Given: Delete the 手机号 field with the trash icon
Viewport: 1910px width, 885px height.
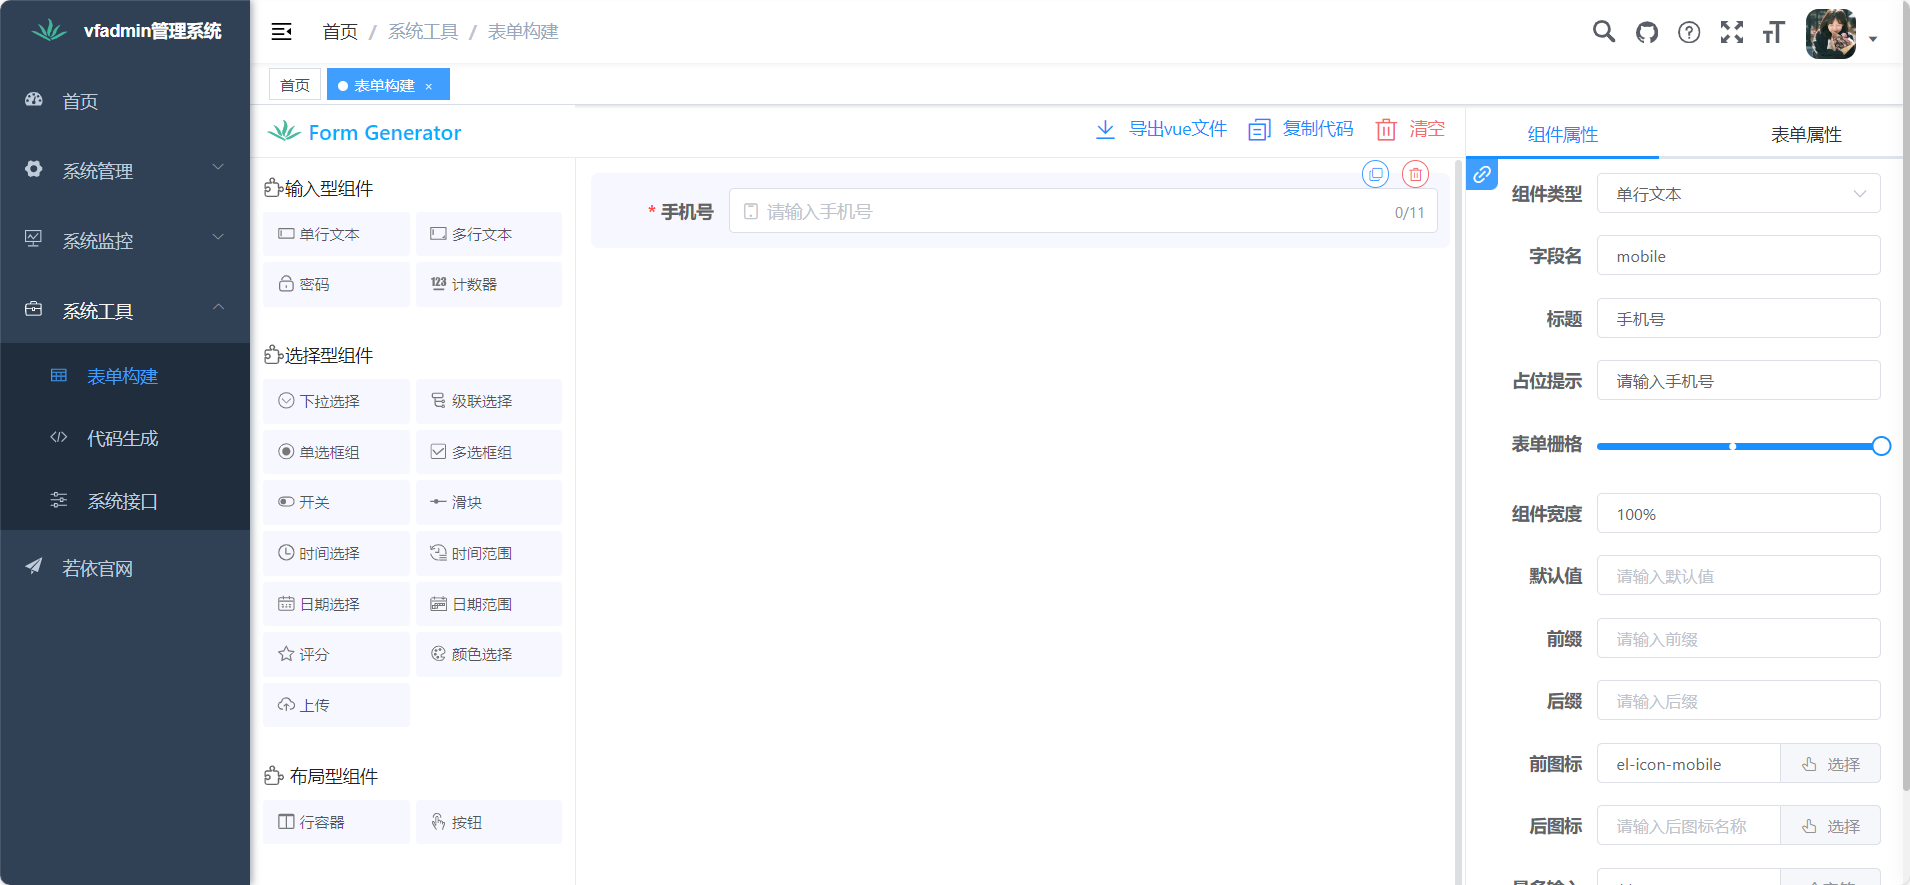Looking at the screenshot, I should click(1415, 174).
